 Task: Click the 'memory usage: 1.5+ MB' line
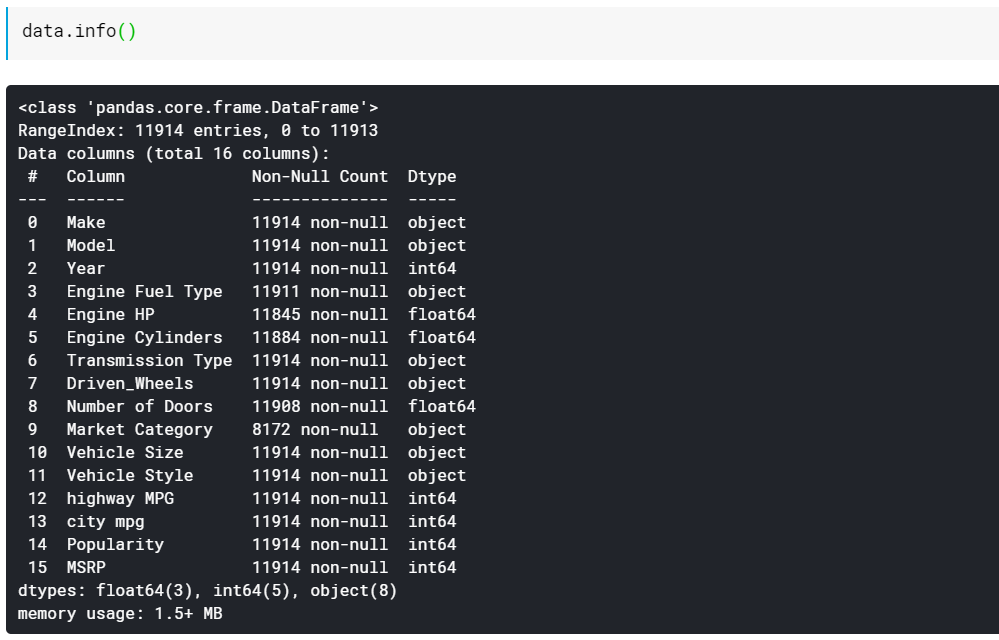[120, 613]
